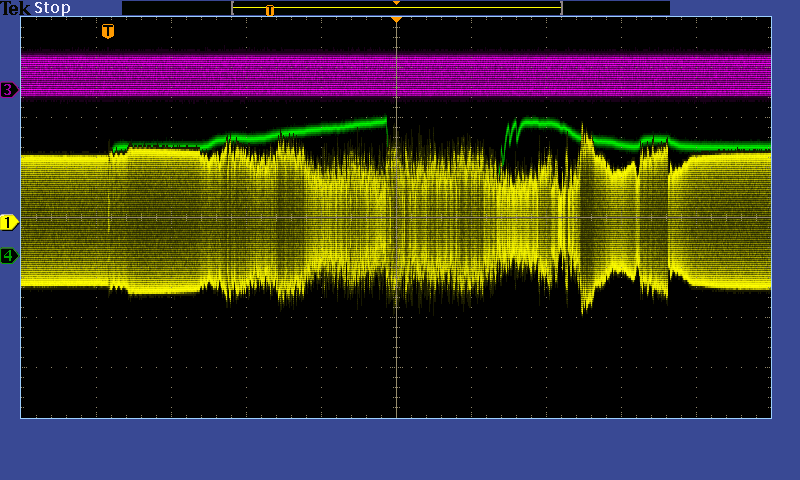Click the tiny orange triangle above the record bar

click(396, 3)
